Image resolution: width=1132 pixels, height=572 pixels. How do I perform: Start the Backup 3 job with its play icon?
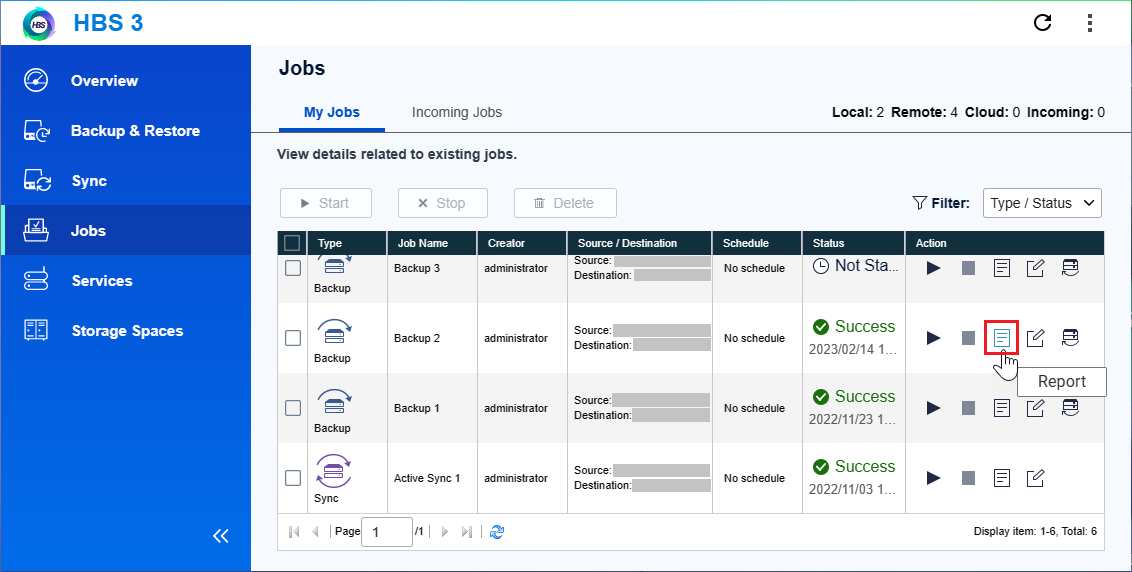point(933,268)
